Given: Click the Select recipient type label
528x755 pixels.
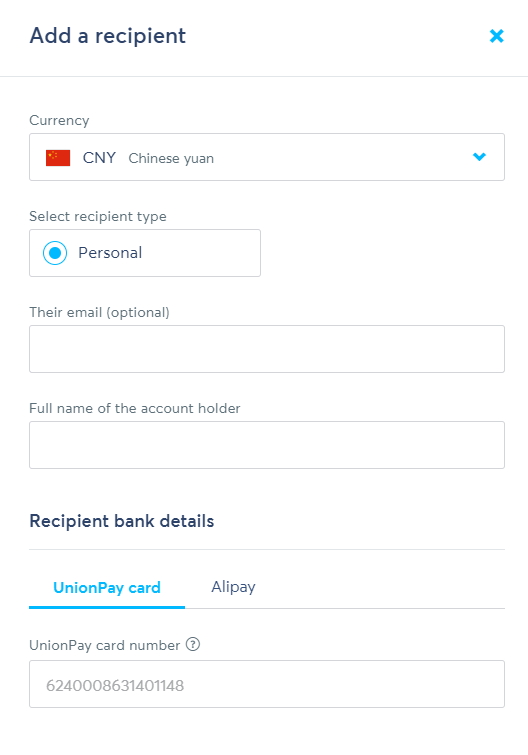Looking at the screenshot, I should pos(98,217).
